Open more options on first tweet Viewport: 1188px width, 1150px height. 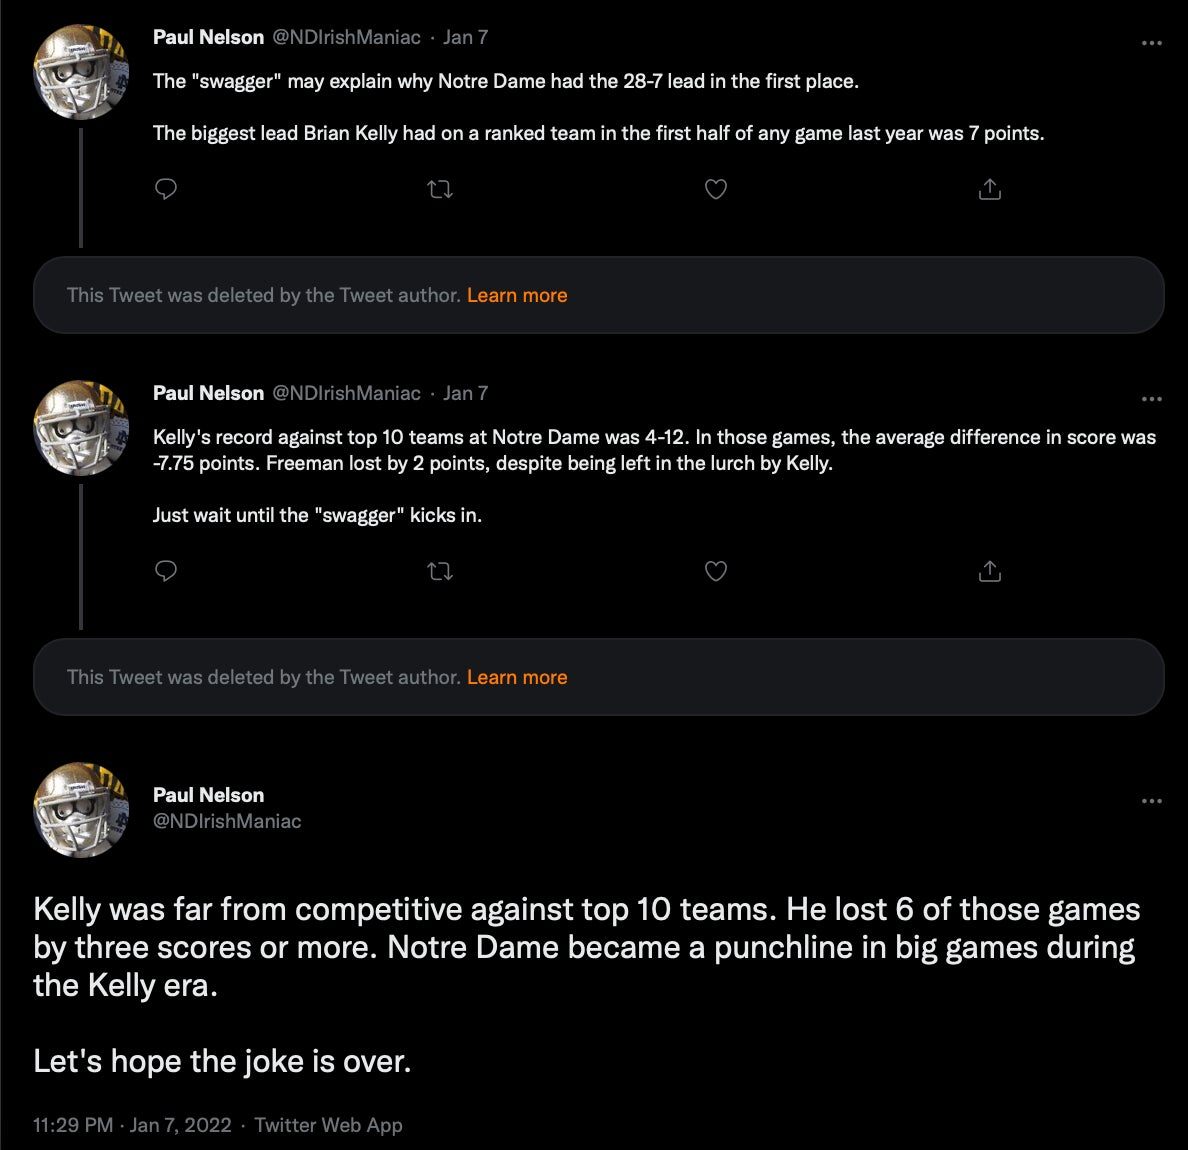point(1151,43)
